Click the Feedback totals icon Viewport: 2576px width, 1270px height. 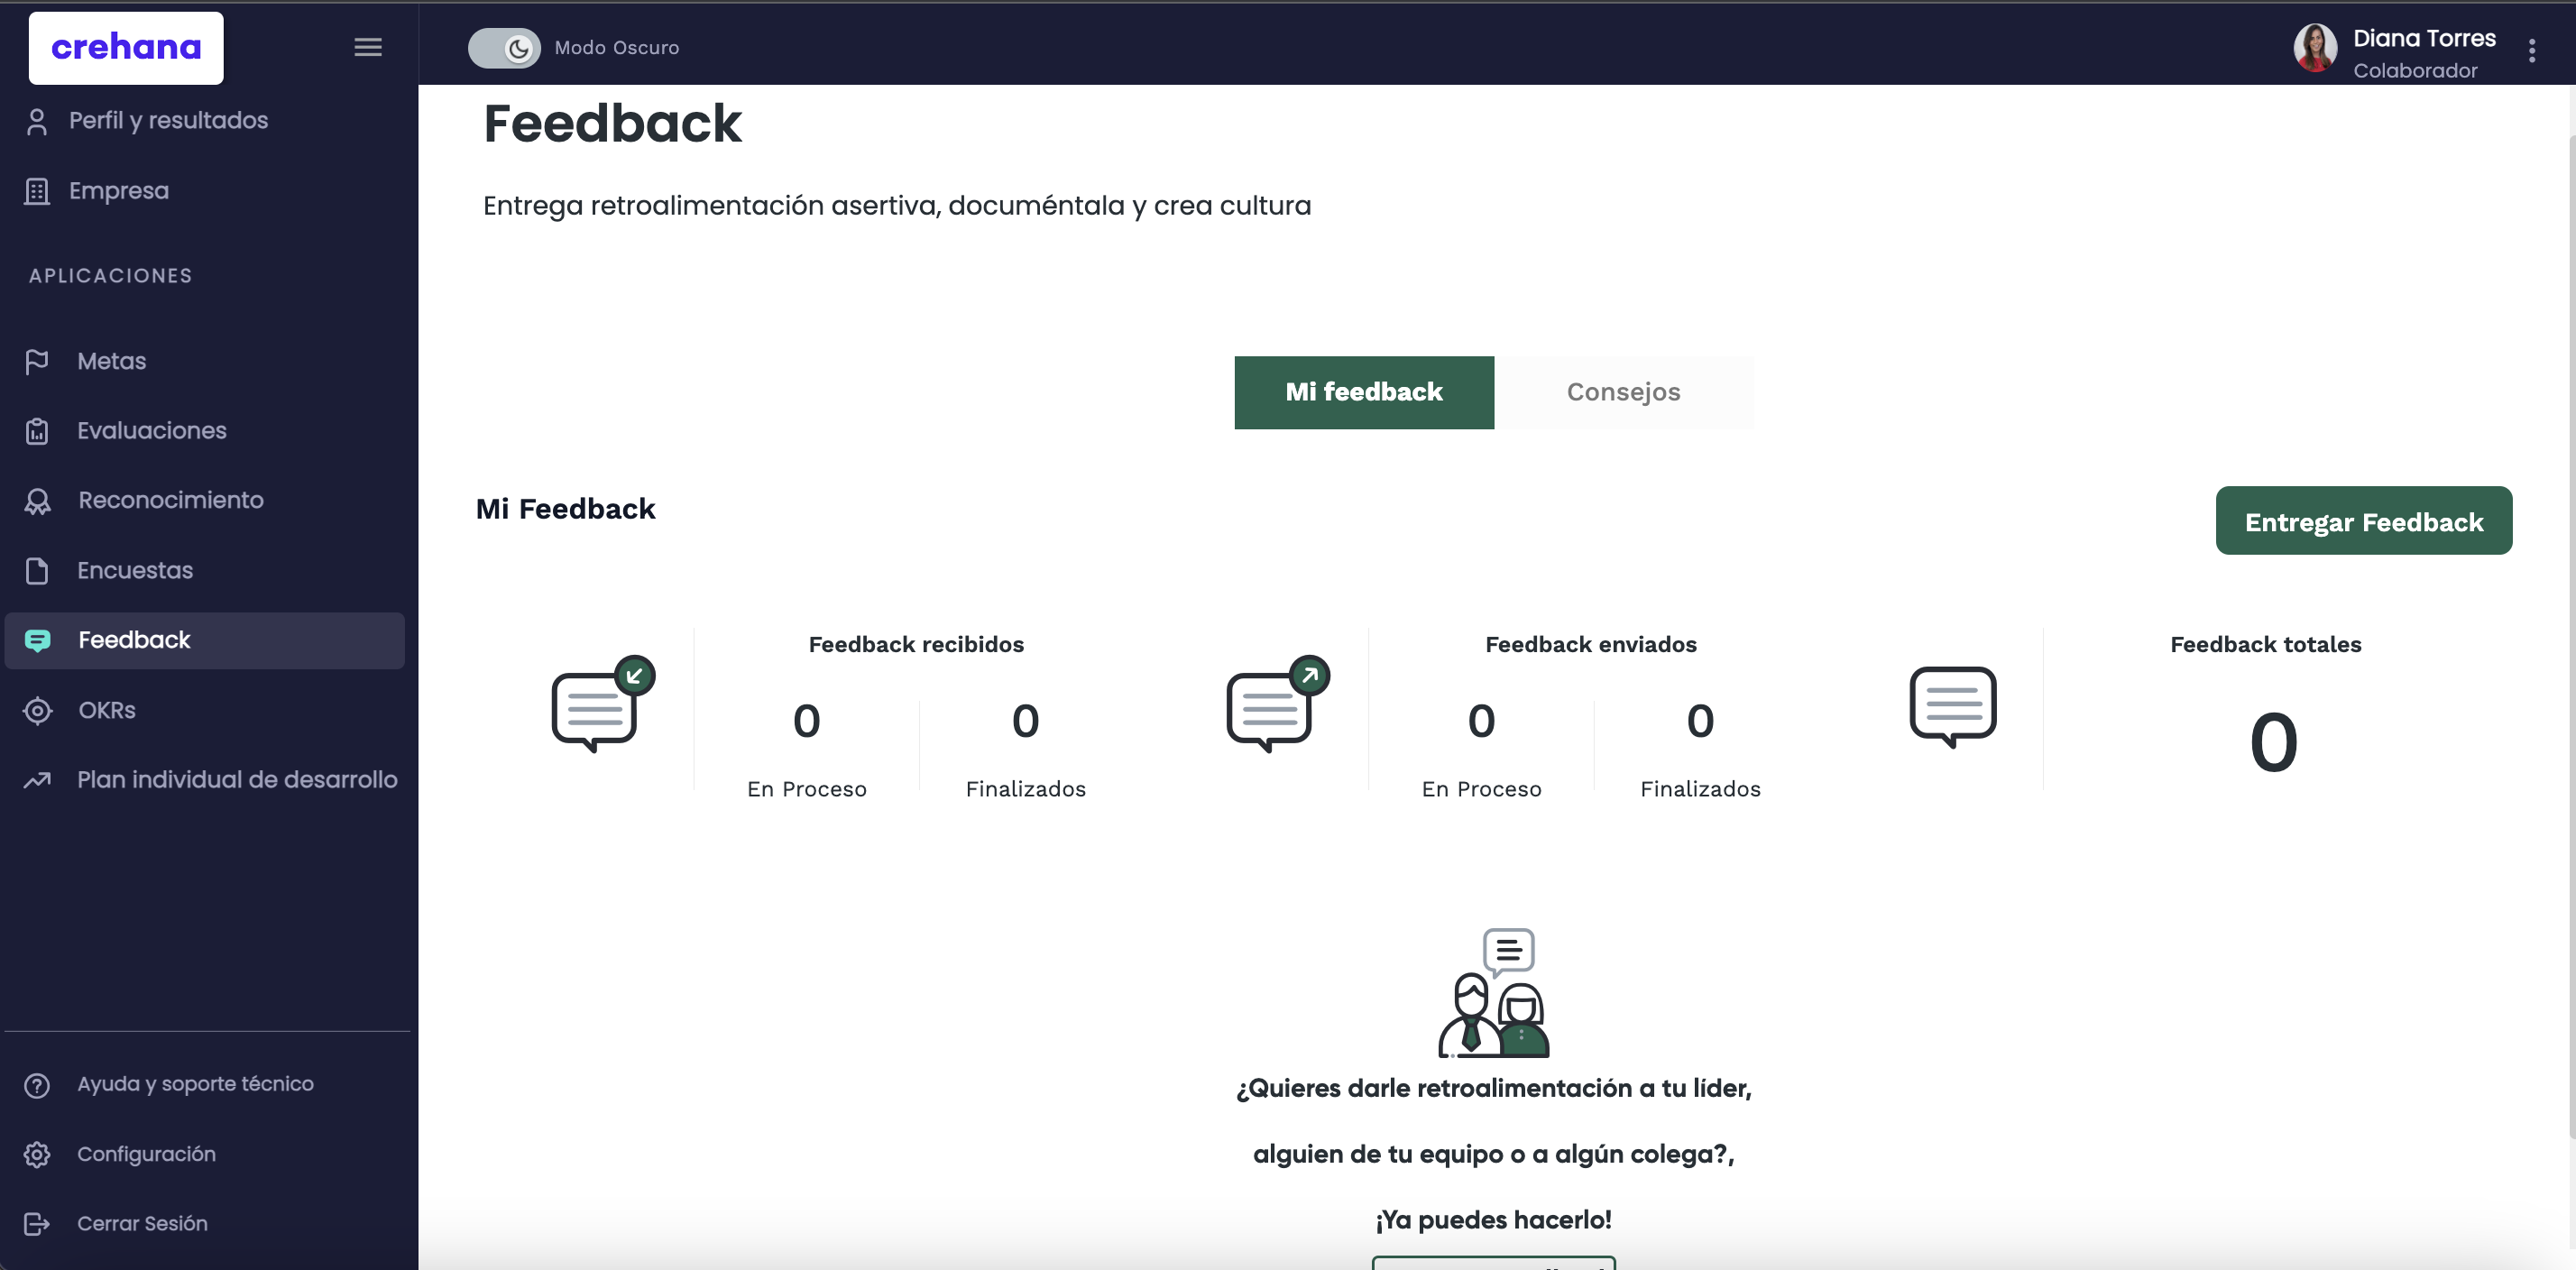pos(1954,706)
